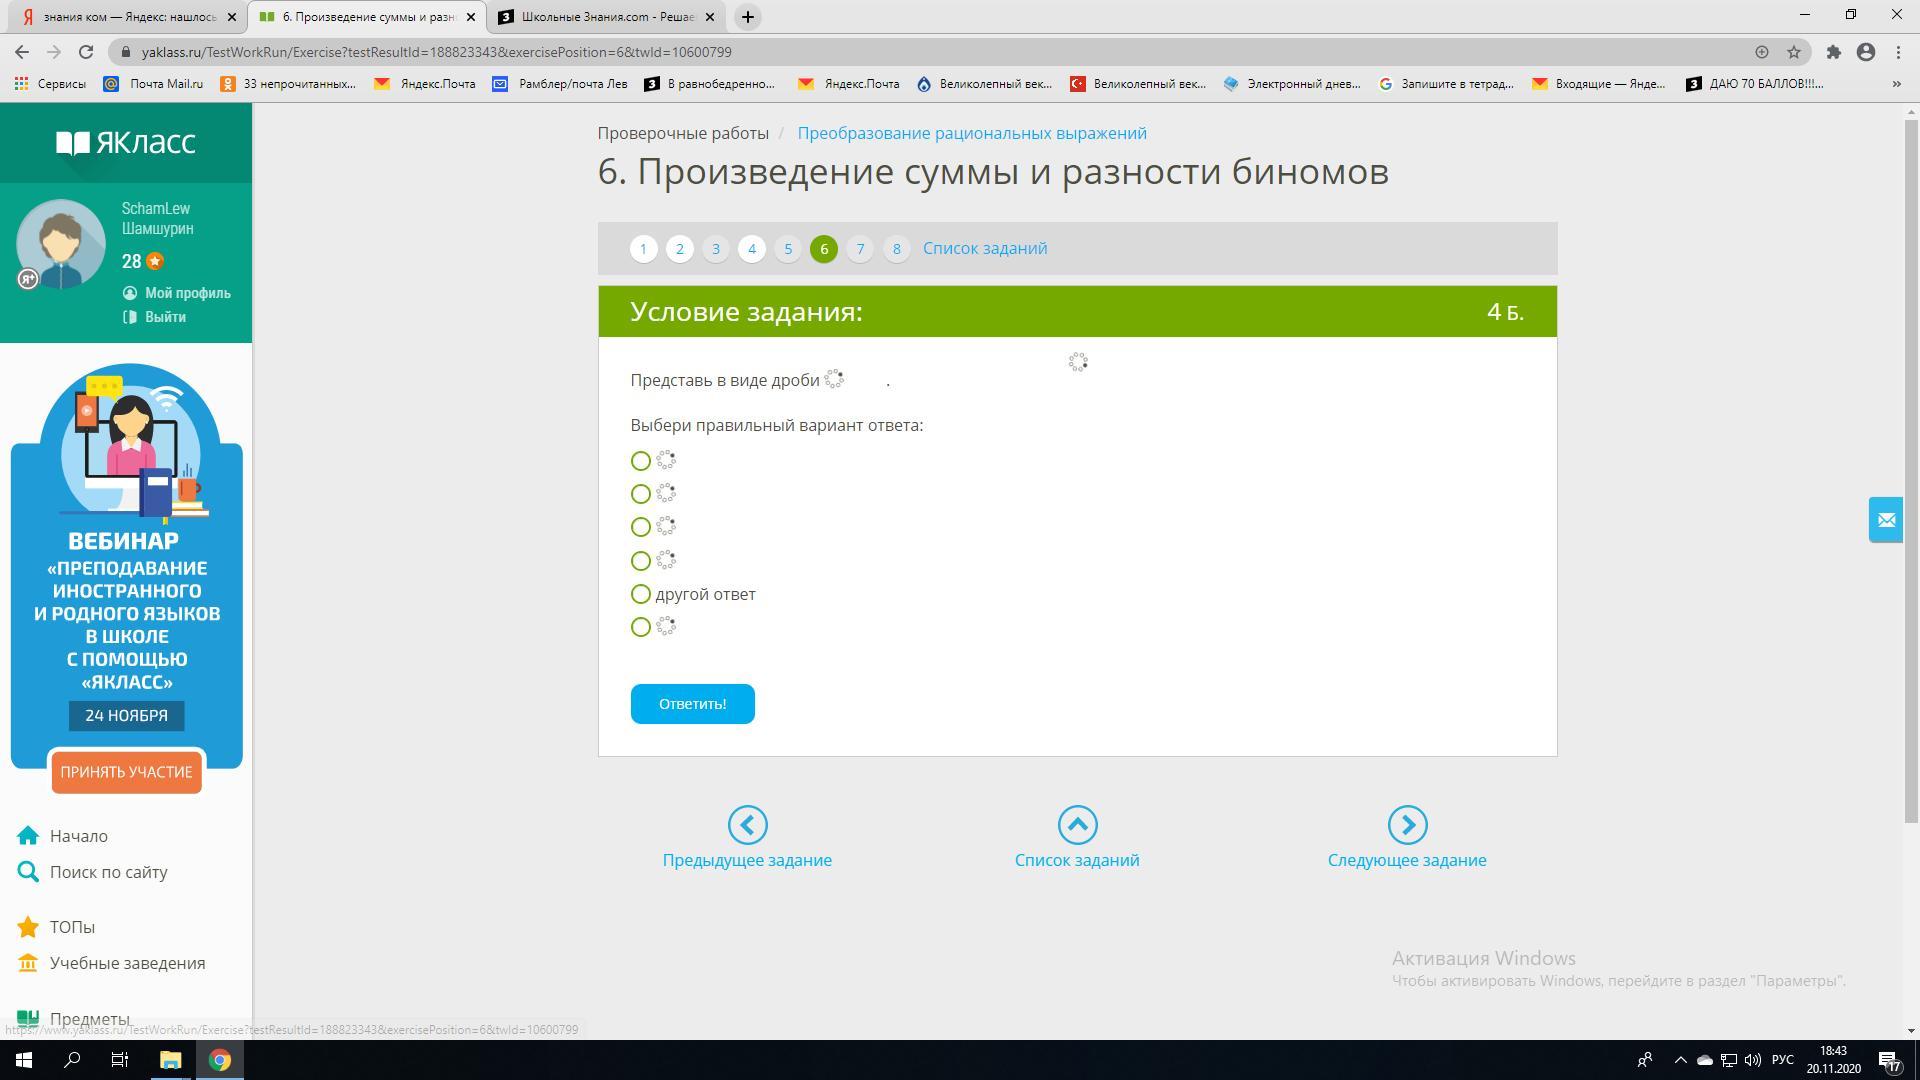Open the Список заданий link in the navigation bar
This screenshot has width=1920, height=1080.
(985, 249)
